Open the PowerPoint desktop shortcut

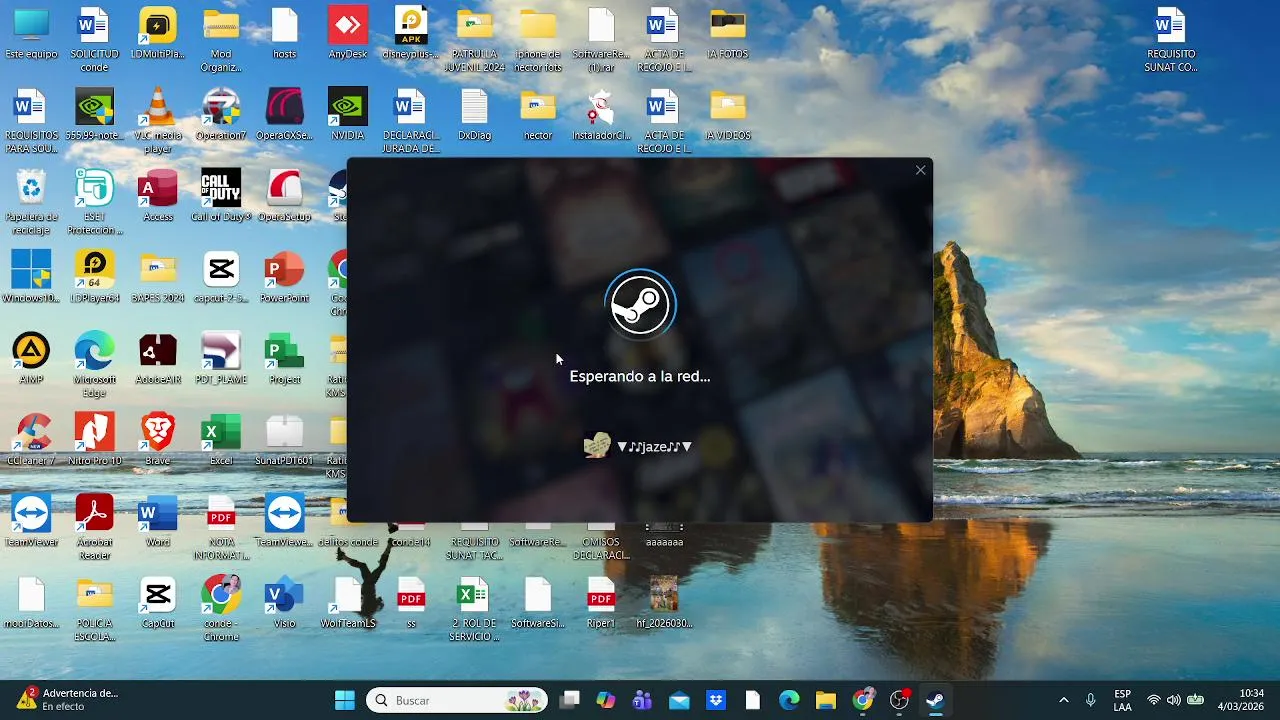click(285, 277)
